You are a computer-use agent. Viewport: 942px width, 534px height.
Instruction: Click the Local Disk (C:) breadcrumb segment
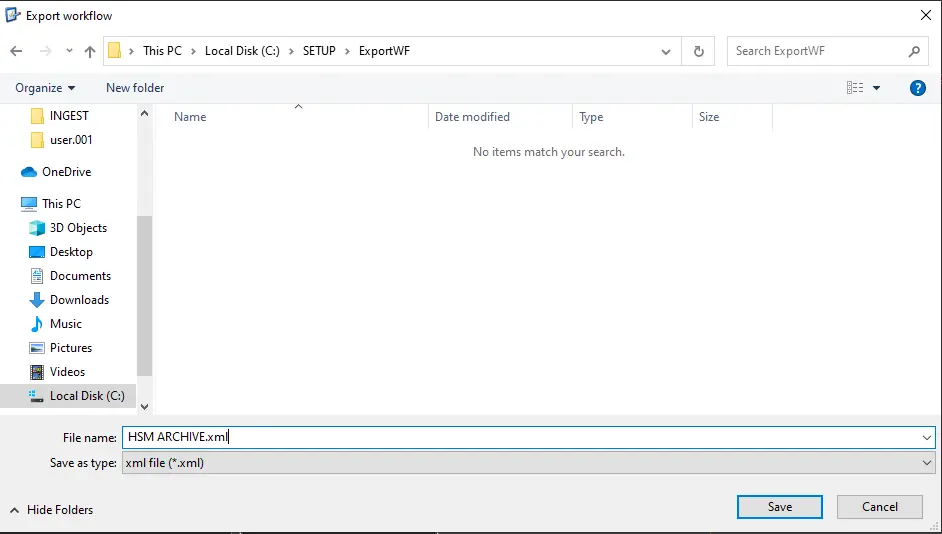tap(244, 51)
